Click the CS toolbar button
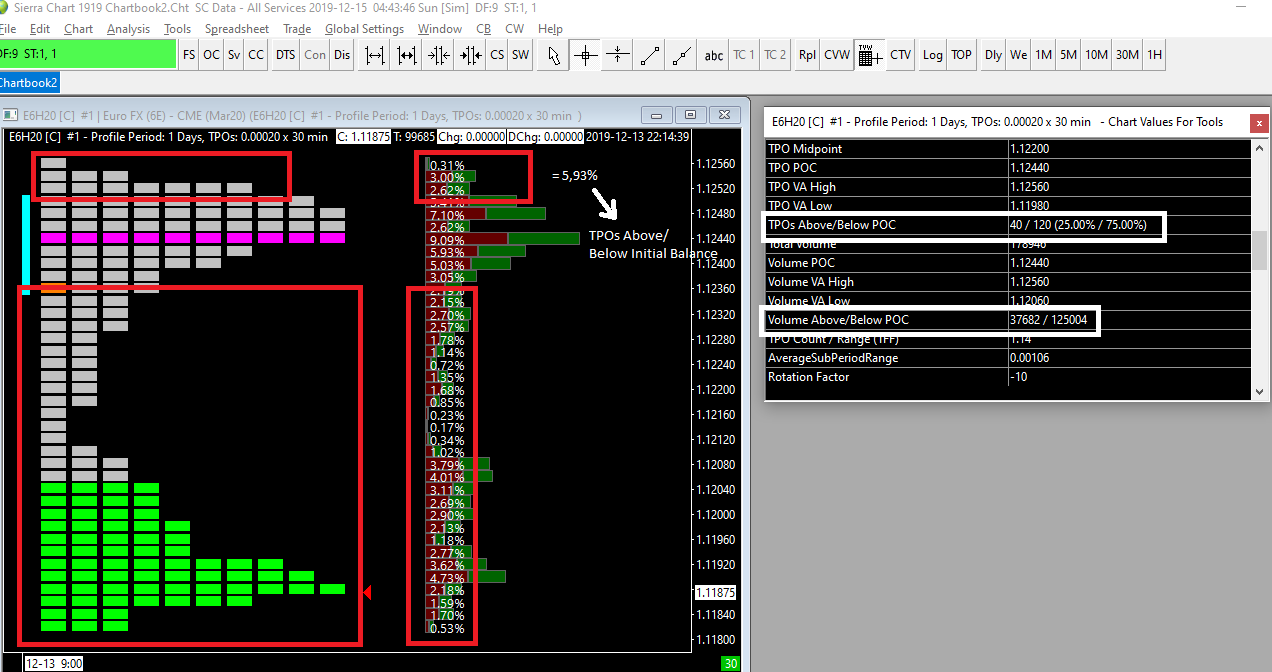 (x=497, y=55)
